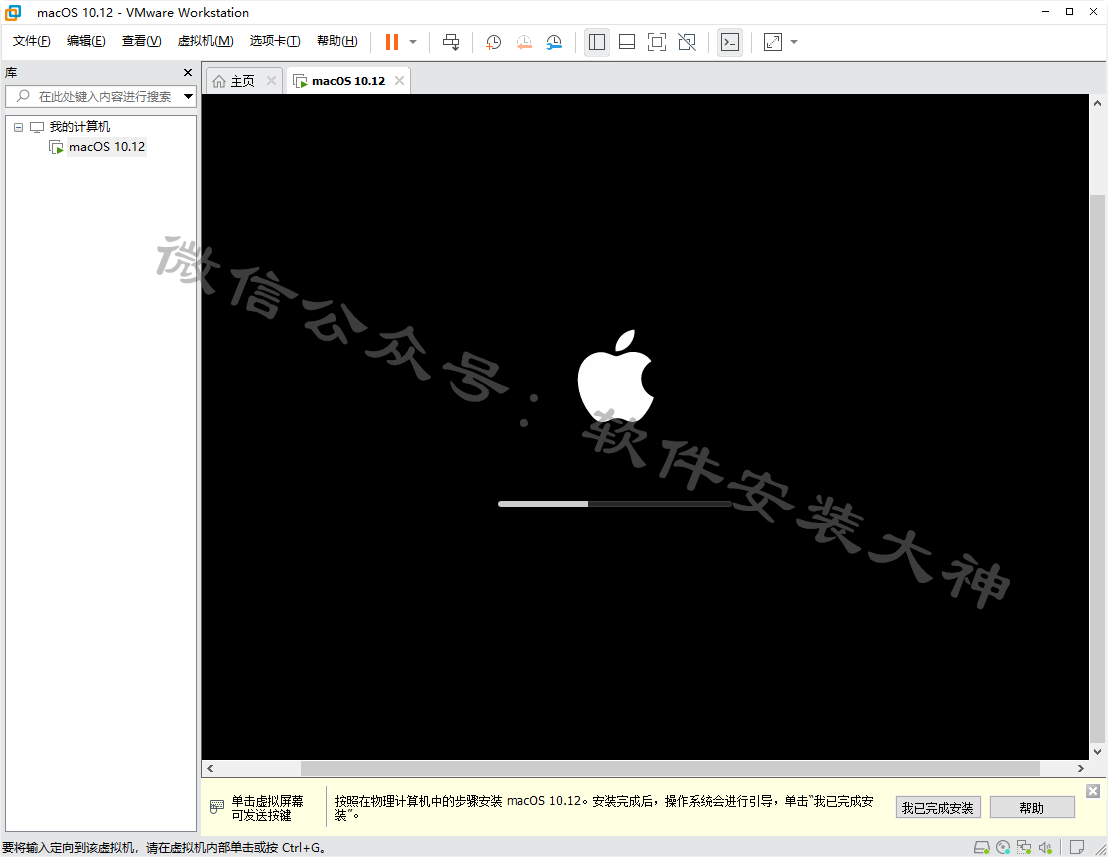Click the stretch guest display icon
Viewport: 1108px width, 857px height.
tap(773, 42)
